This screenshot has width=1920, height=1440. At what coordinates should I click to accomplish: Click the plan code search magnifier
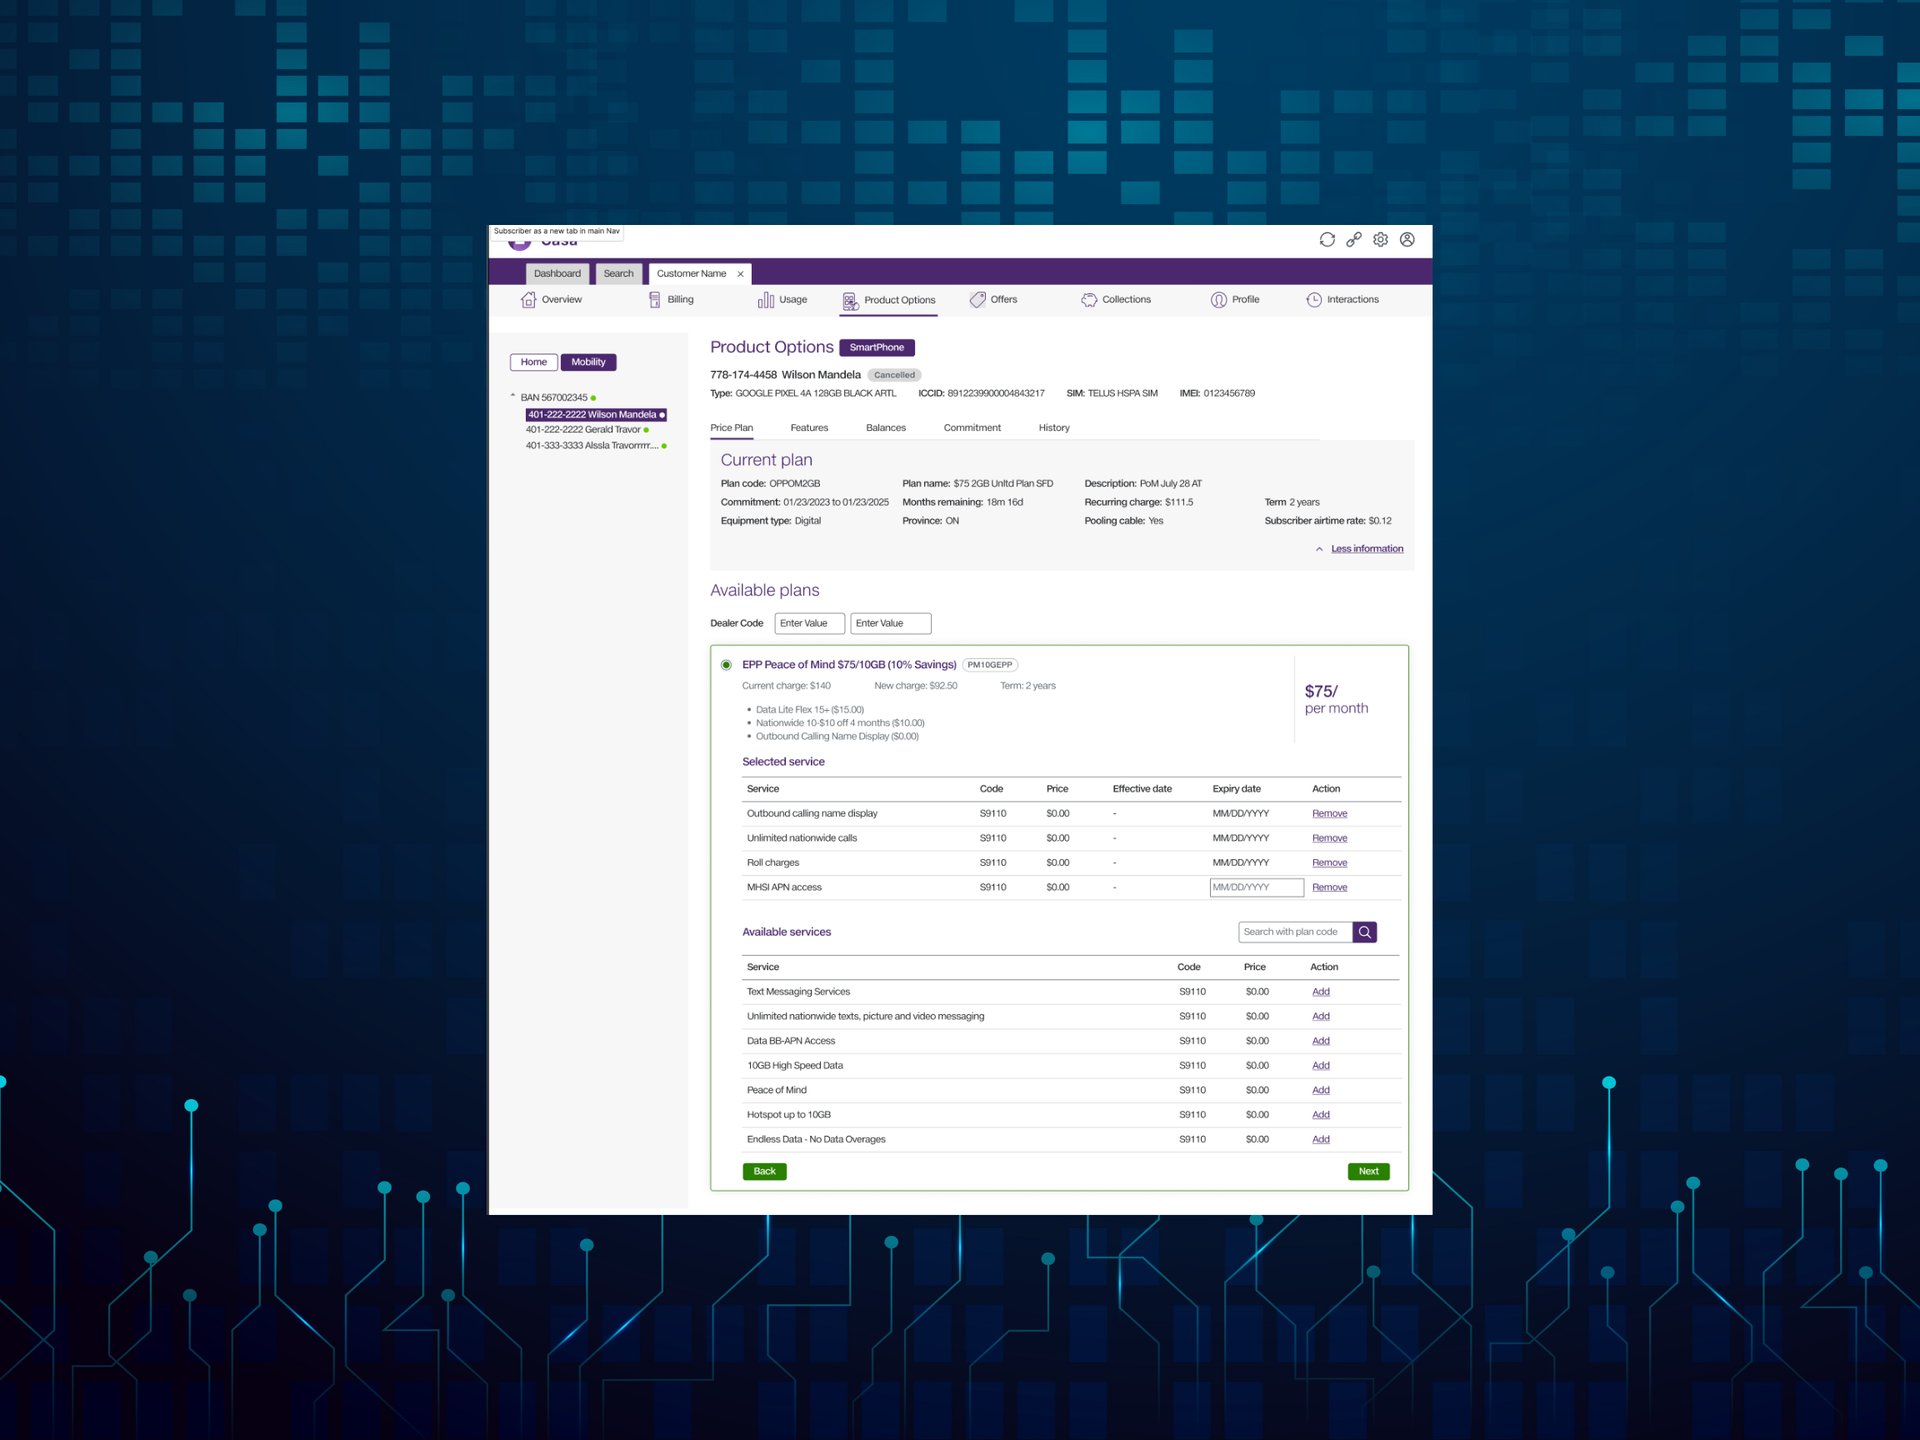pos(1365,932)
